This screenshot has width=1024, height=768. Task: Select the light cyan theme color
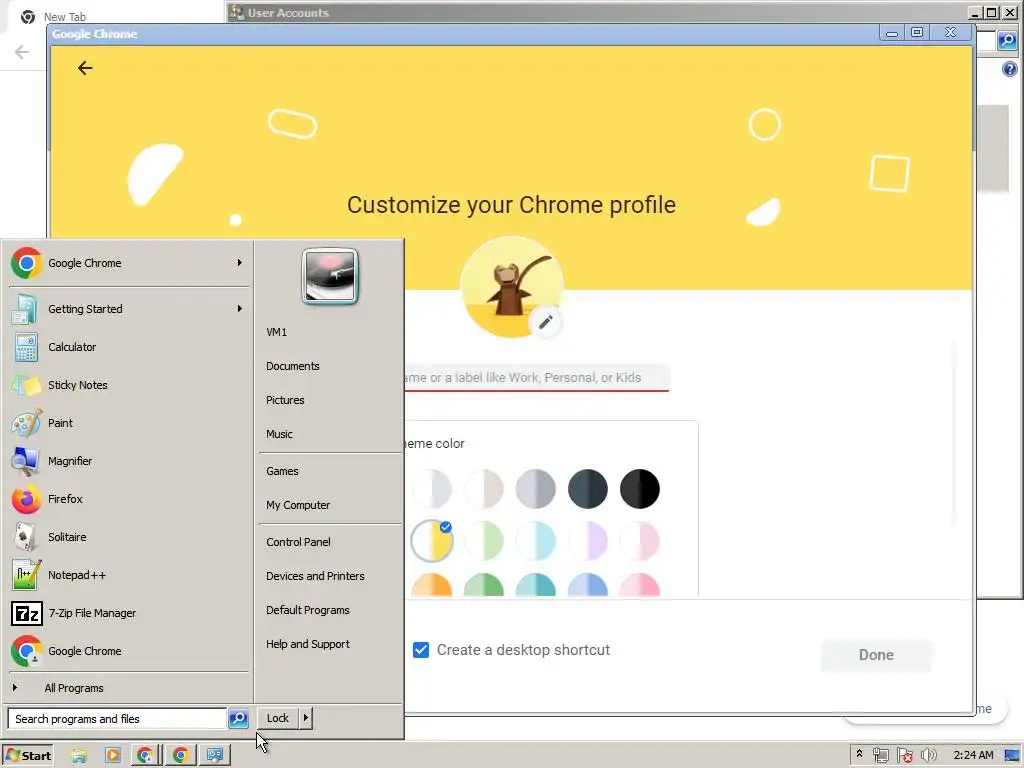tap(536, 541)
